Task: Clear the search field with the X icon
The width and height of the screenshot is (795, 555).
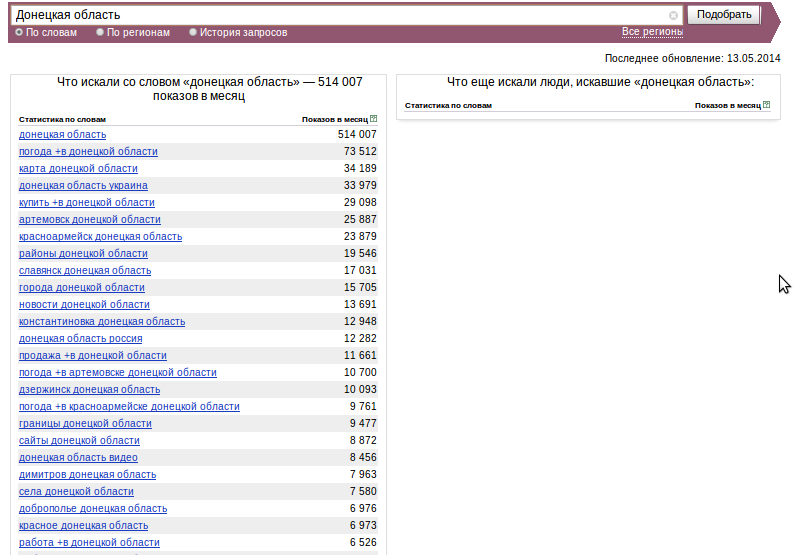Action: 673,15
